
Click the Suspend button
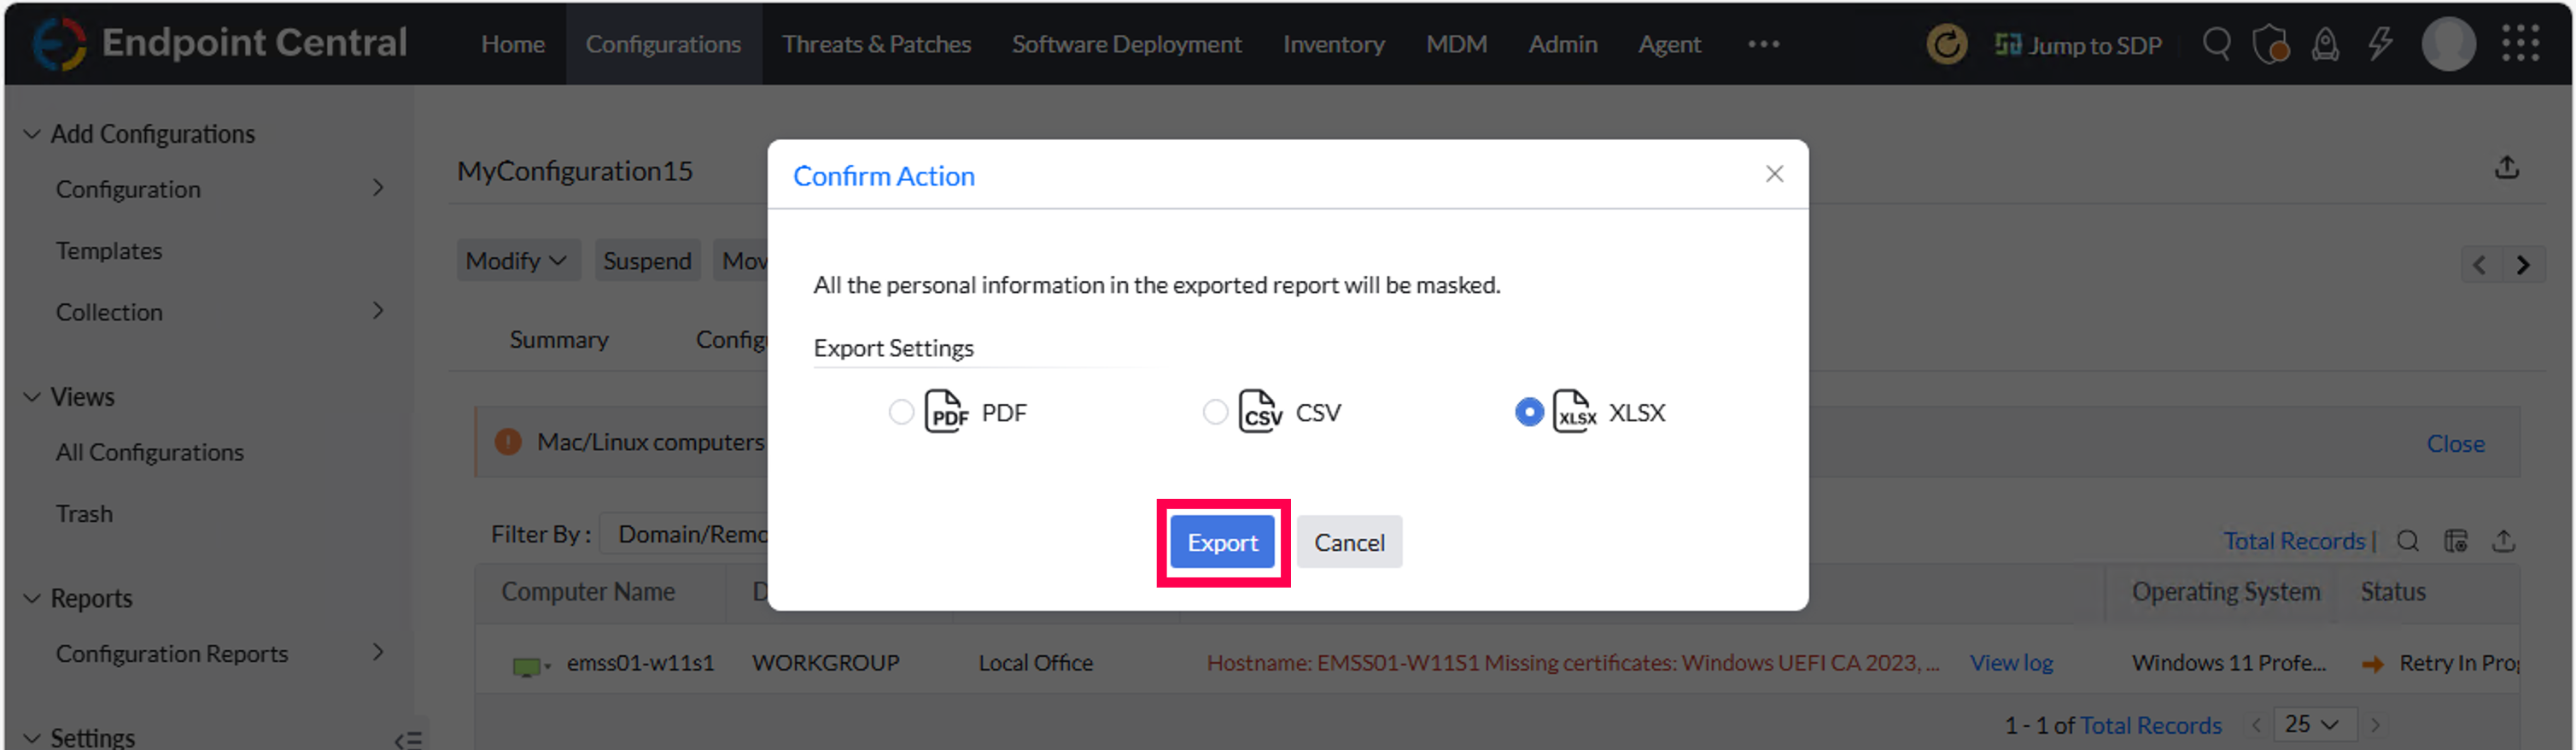647,260
